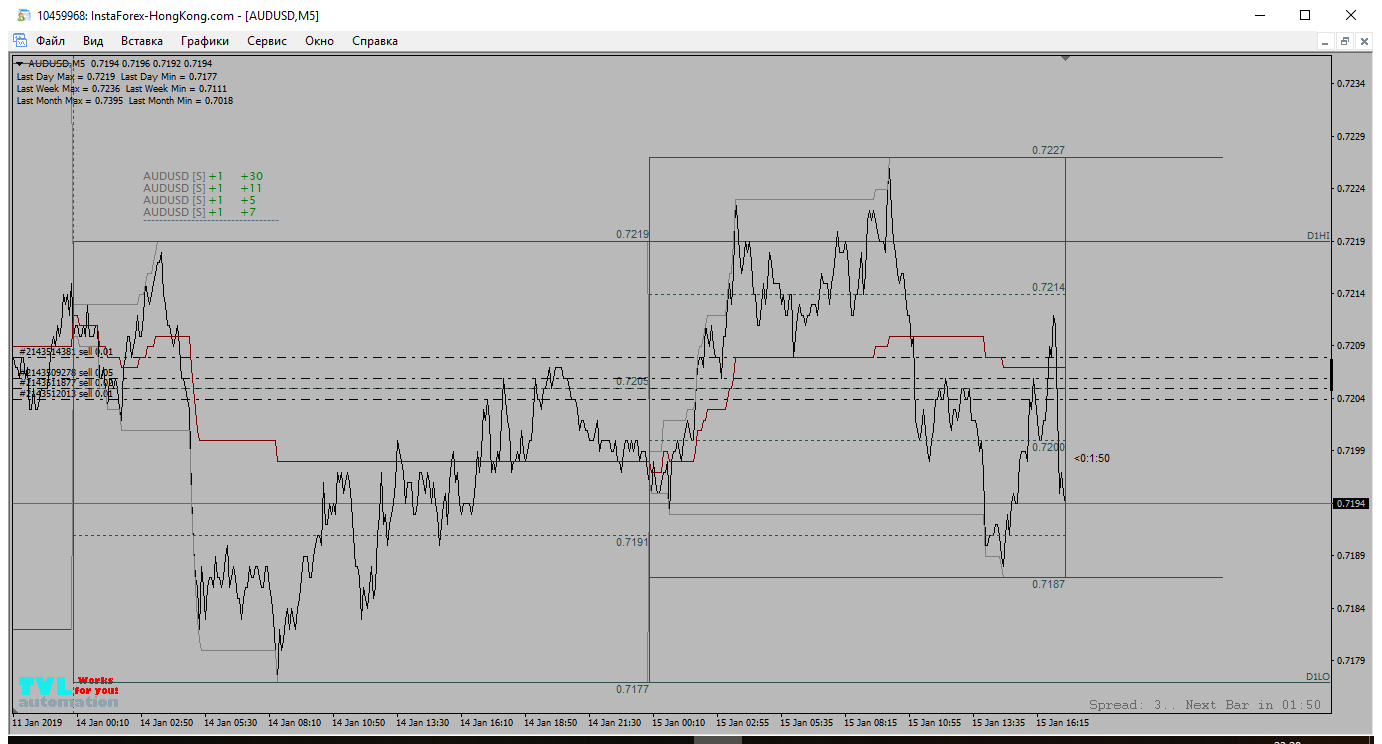Click the bar timer label <0:1:50
Image resolution: width=1382 pixels, height=744 pixels.
tap(1092, 458)
